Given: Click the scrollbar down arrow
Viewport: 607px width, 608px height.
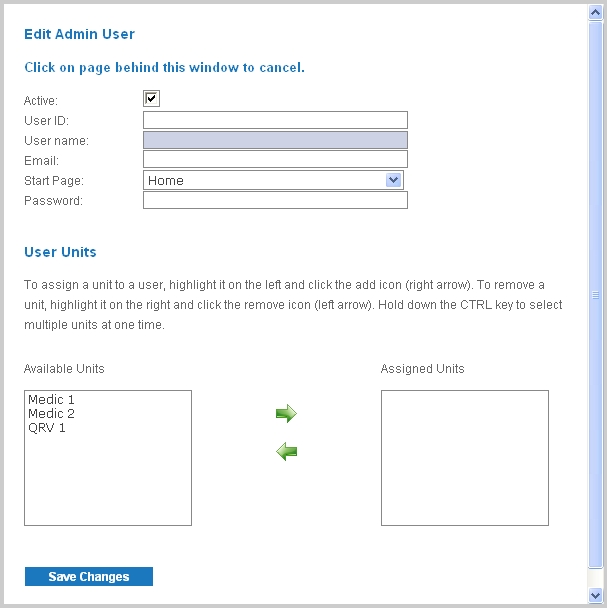Looking at the screenshot, I should (x=595, y=594).
